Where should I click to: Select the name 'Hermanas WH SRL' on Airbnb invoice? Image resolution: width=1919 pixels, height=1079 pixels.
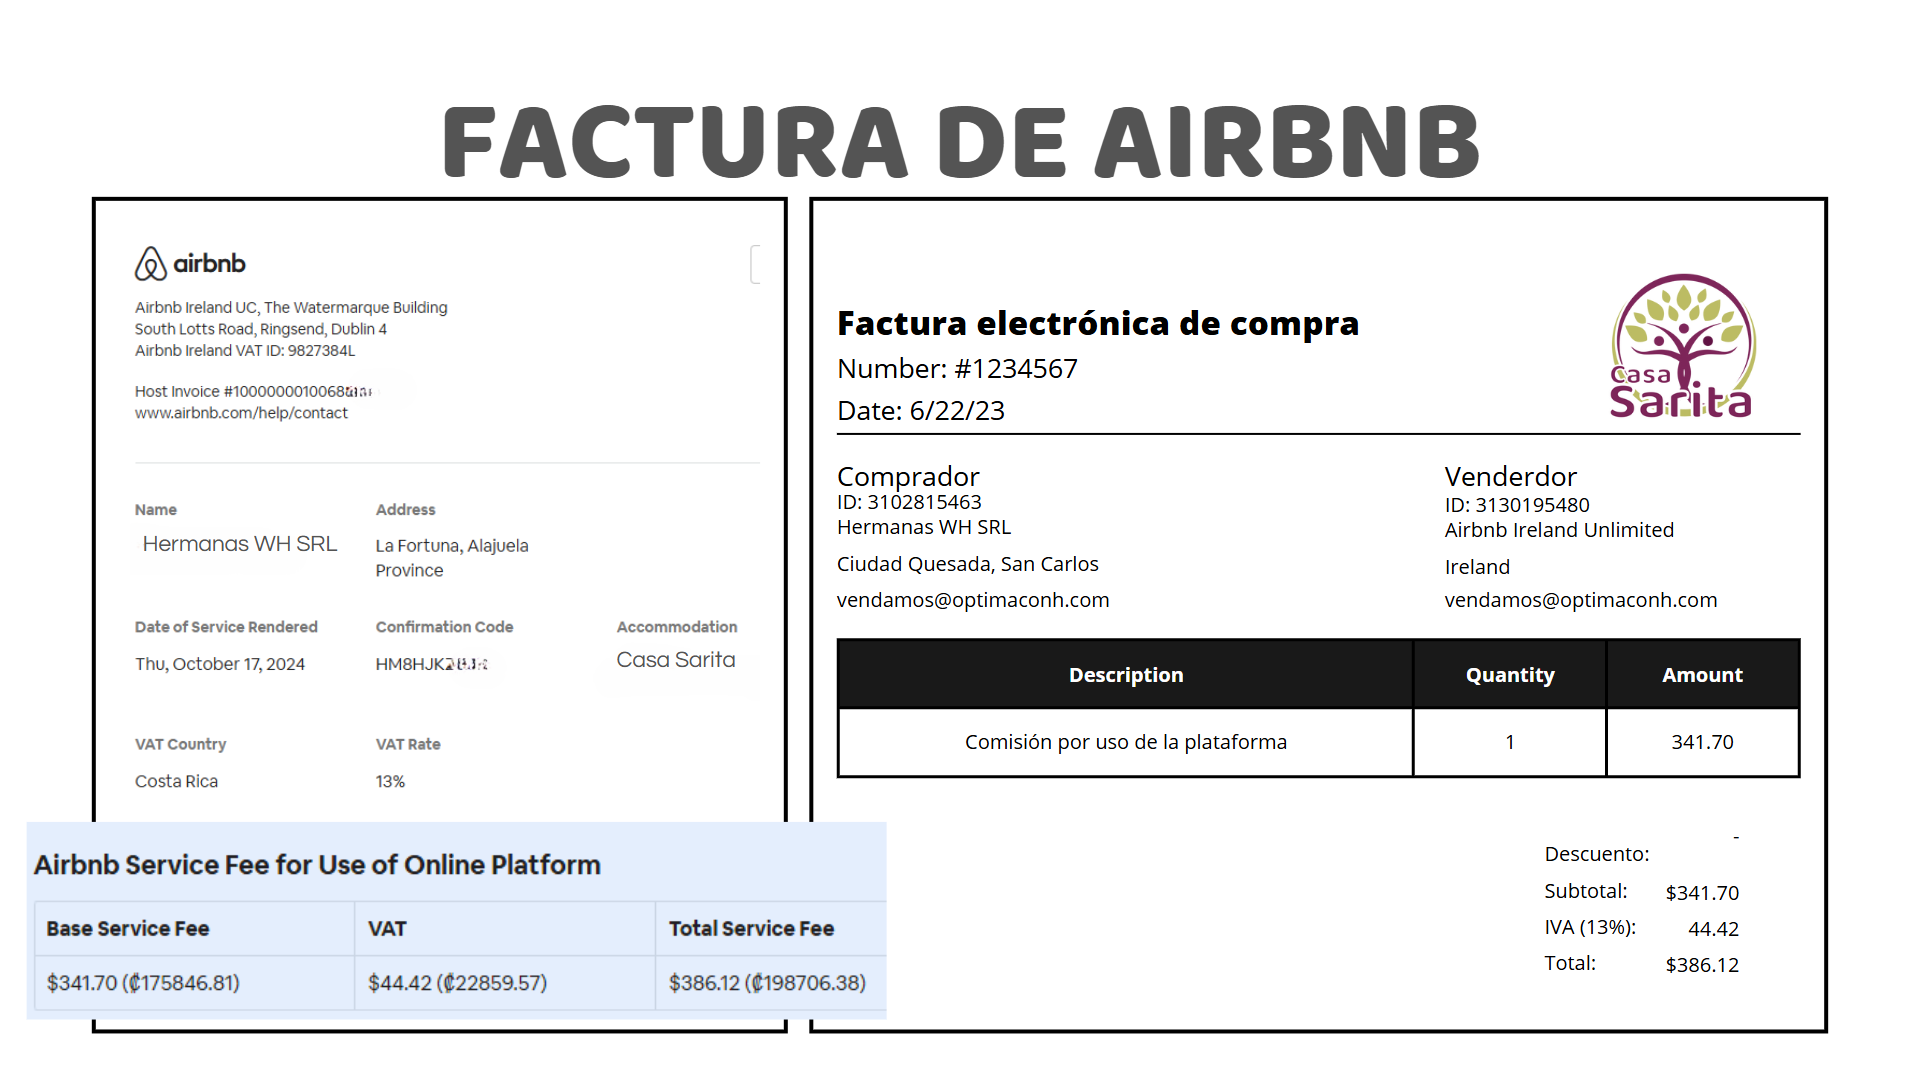(x=240, y=544)
